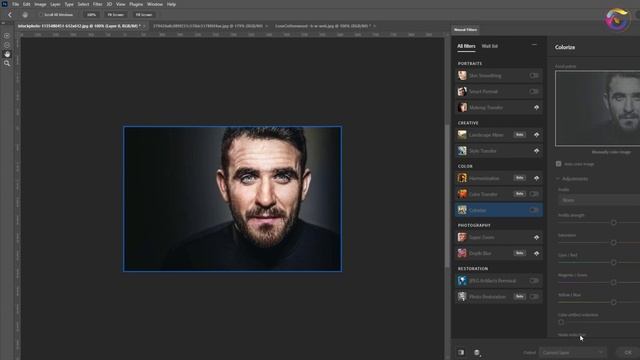Open the Profile dropdown set to None
This screenshot has height=360, width=640.
click(599, 200)
